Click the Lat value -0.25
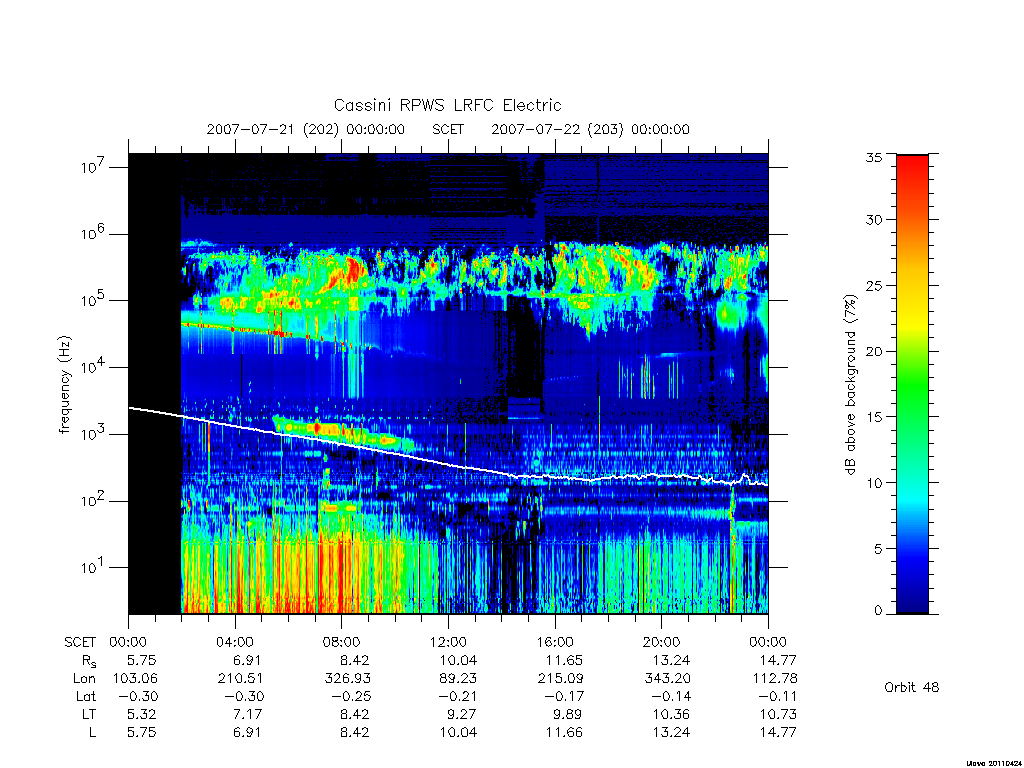Viewport: 1024px width, 768px height. coord(351,696)
